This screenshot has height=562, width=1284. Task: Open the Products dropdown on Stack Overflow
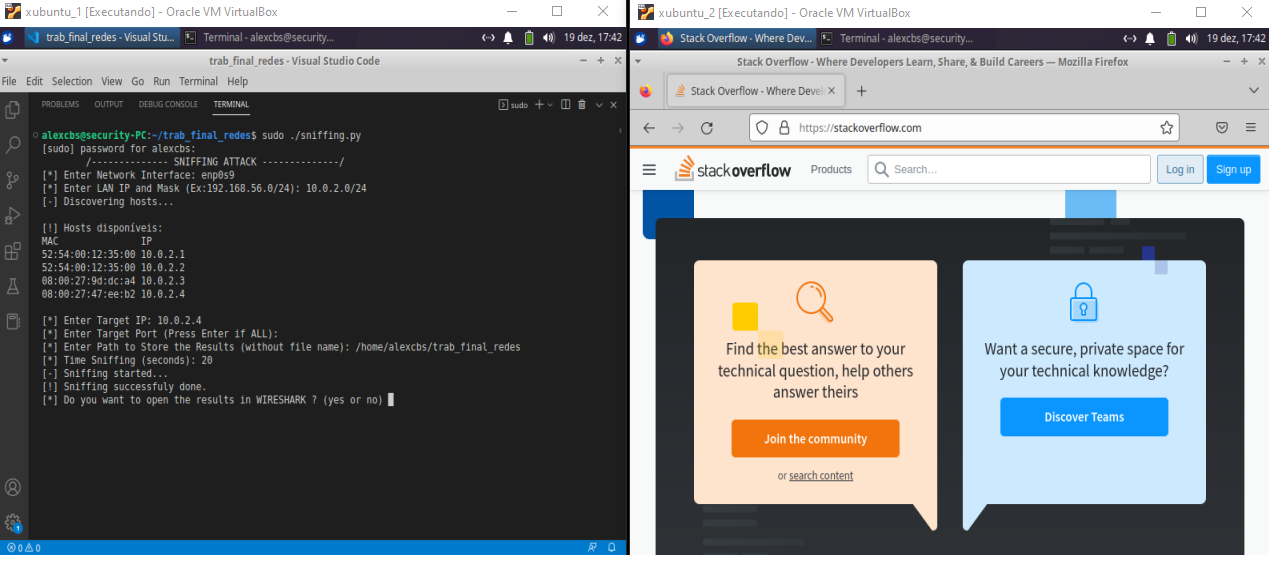tap(831, 169)
